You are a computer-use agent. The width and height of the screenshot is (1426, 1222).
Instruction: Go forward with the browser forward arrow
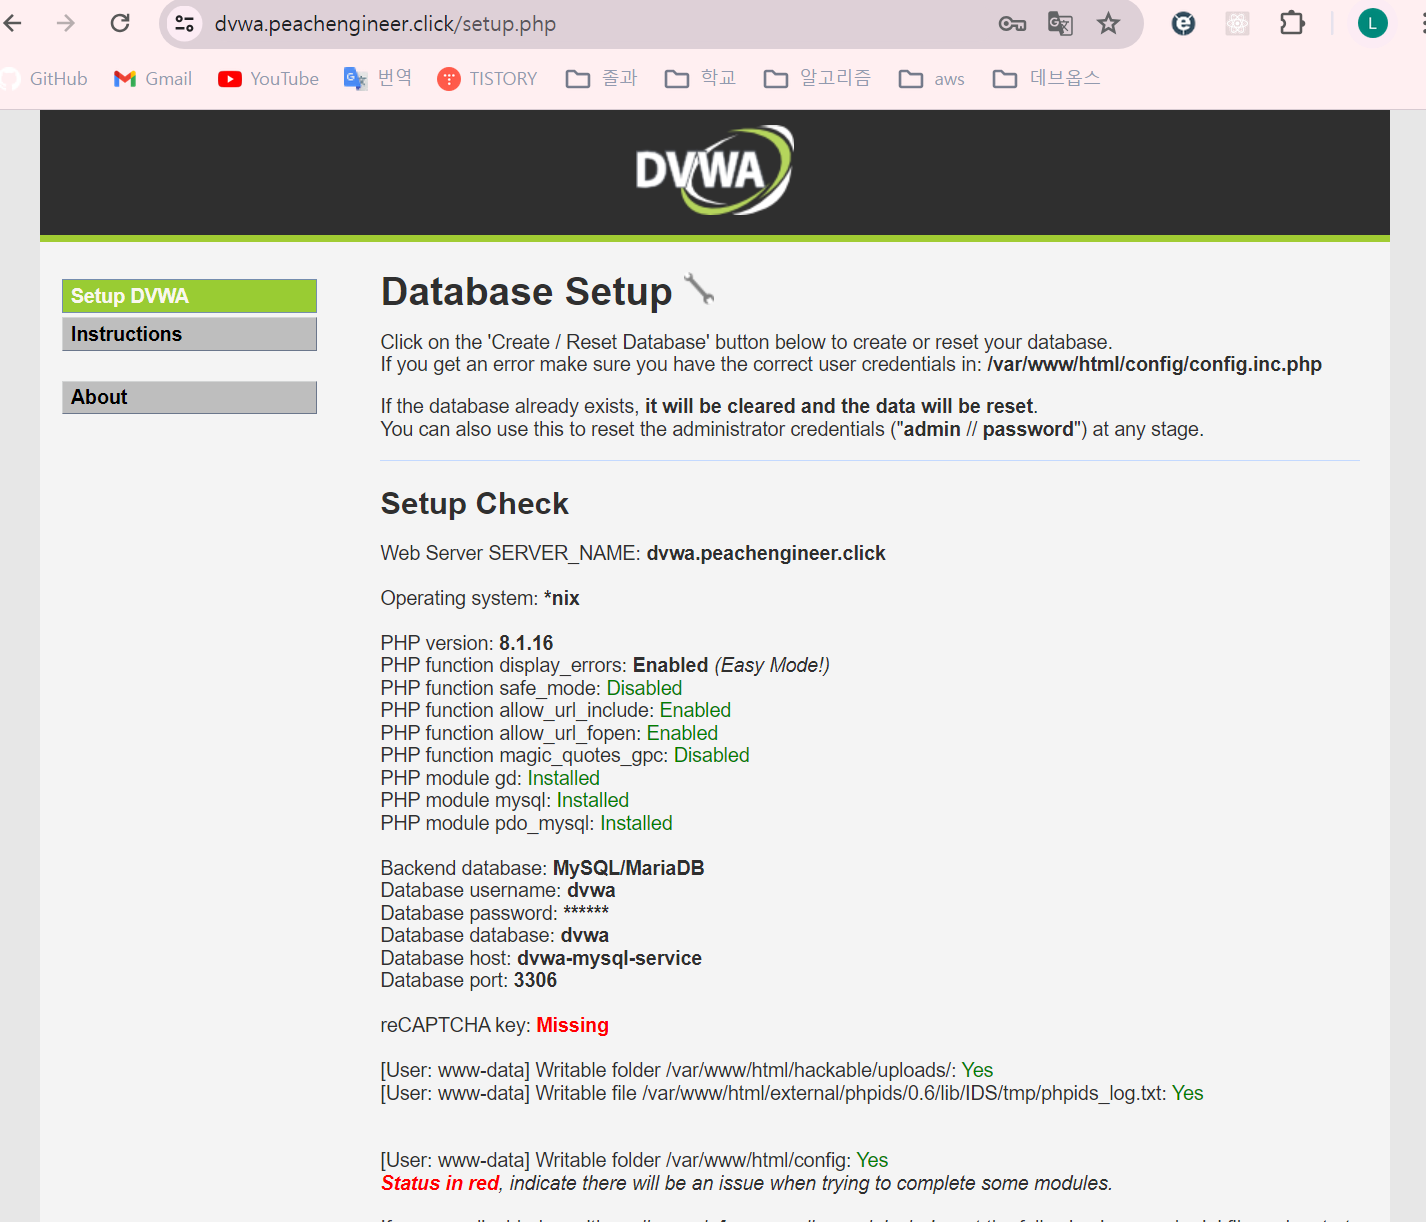pos(66,23)
